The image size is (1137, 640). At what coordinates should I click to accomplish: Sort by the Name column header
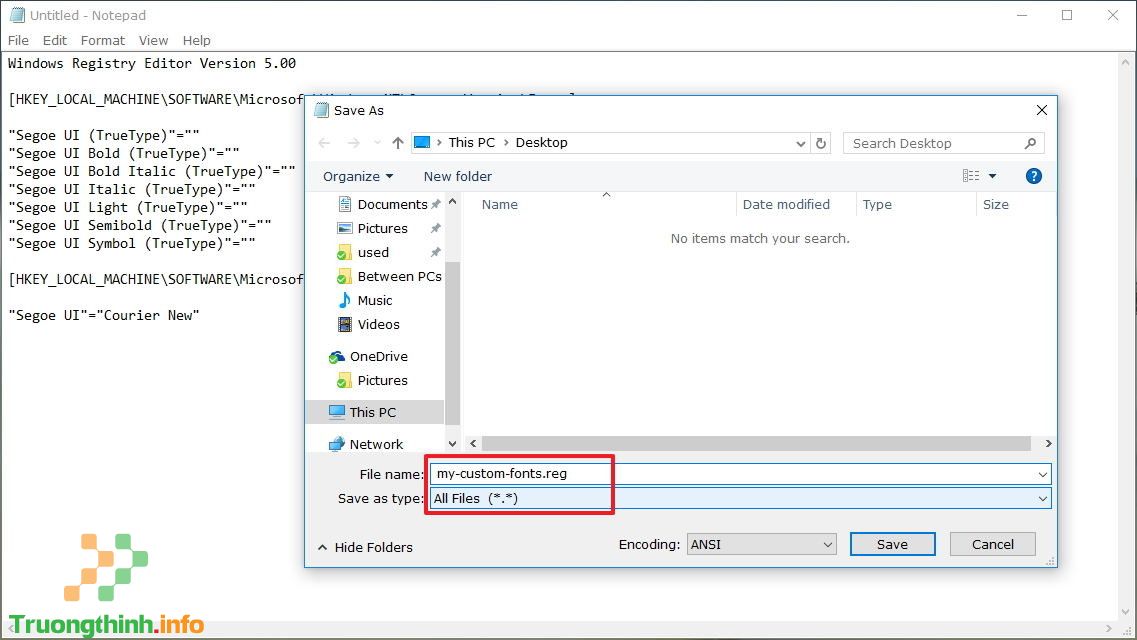500,204
